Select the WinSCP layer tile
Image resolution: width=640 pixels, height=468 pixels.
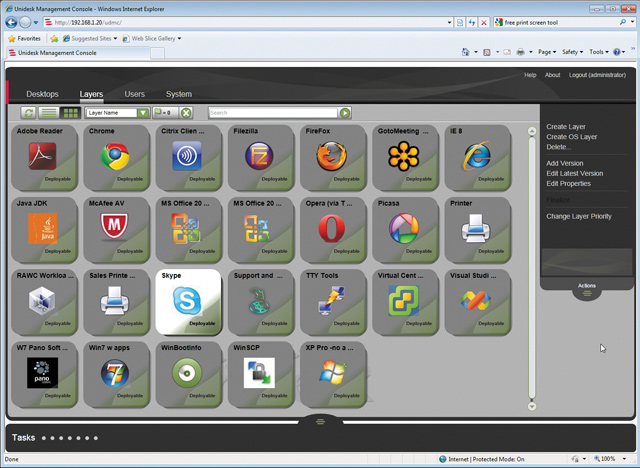[x=261, y=374]
